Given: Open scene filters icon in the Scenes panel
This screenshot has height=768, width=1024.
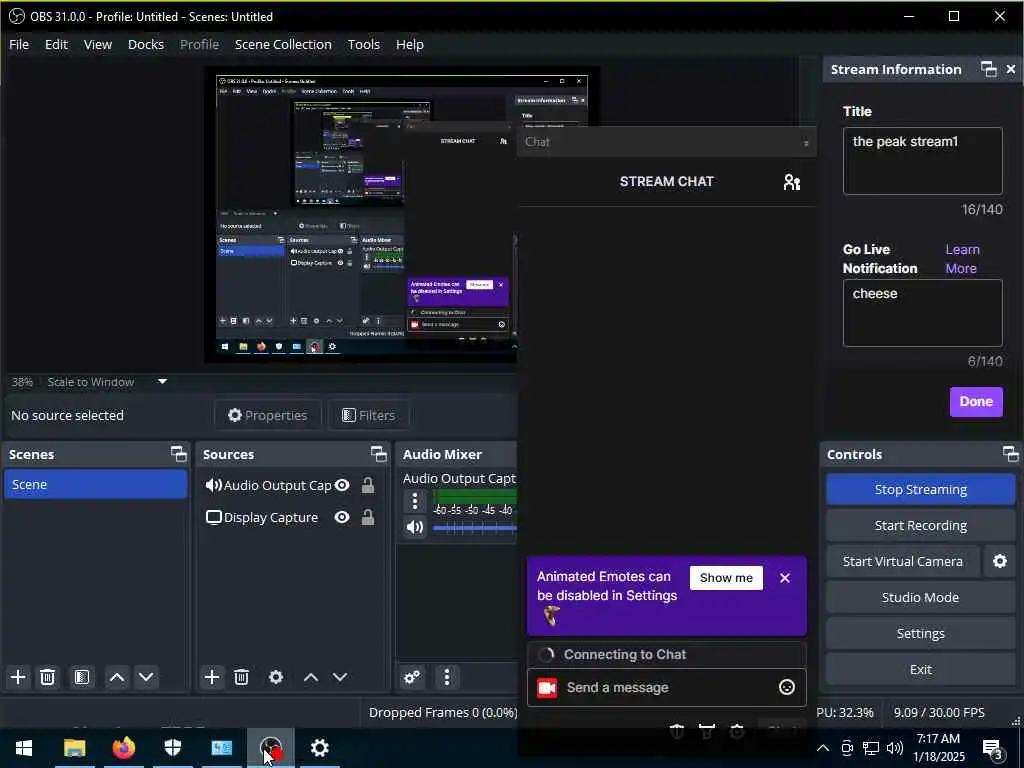Looking at the screenshot, I should click(x=82, y=677).
